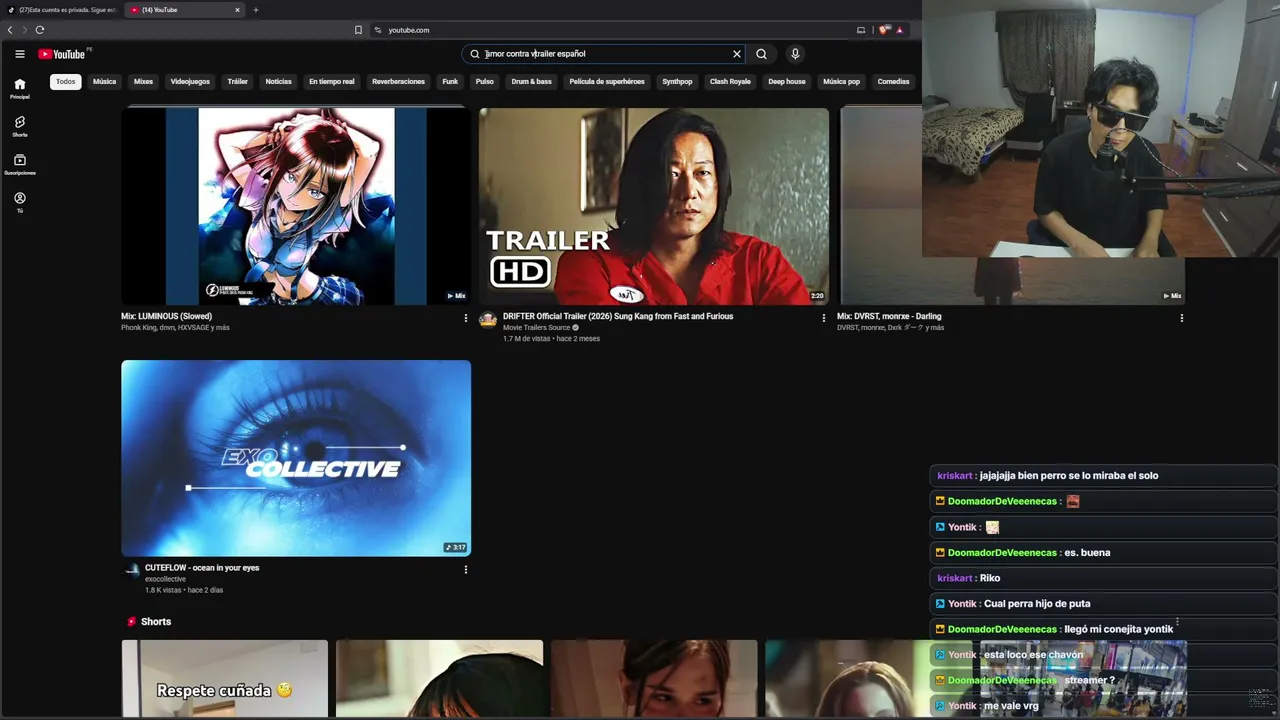The width and height of the screenshot is (1280, 720).
Task: Start voice search with the microphone
Action: point(795,54)
